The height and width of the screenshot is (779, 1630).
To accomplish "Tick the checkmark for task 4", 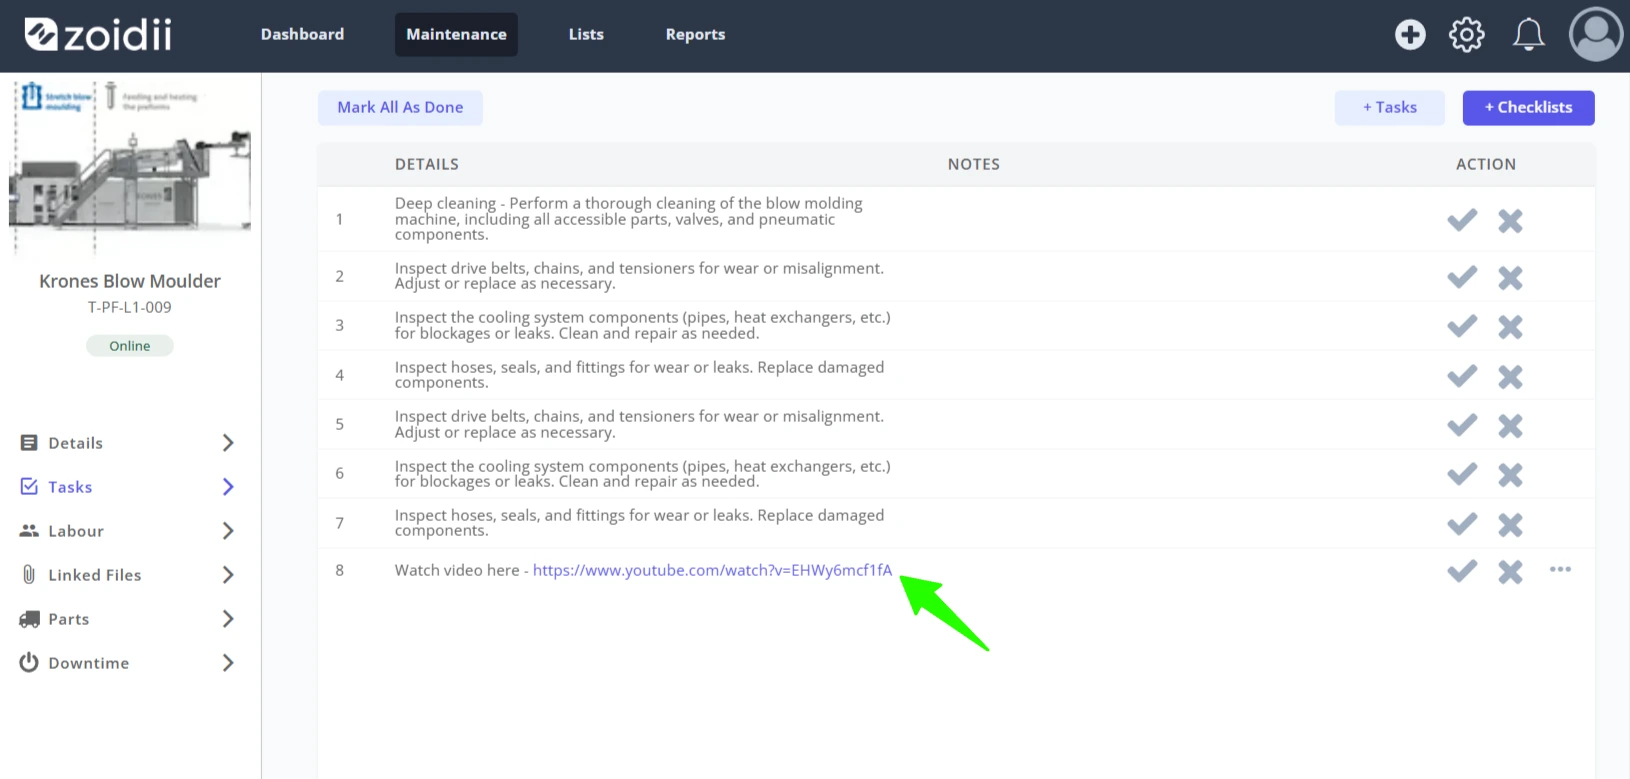I will point(1462,376).
